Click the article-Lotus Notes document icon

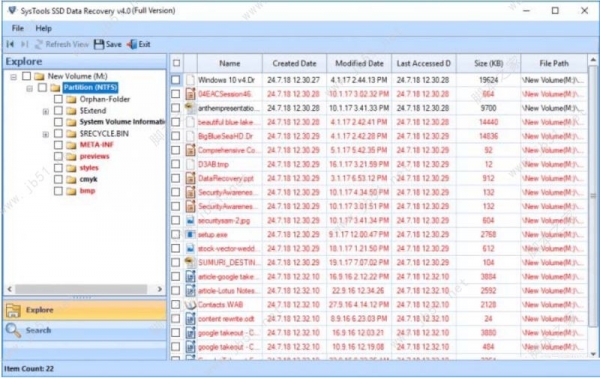tap(190, 291)
